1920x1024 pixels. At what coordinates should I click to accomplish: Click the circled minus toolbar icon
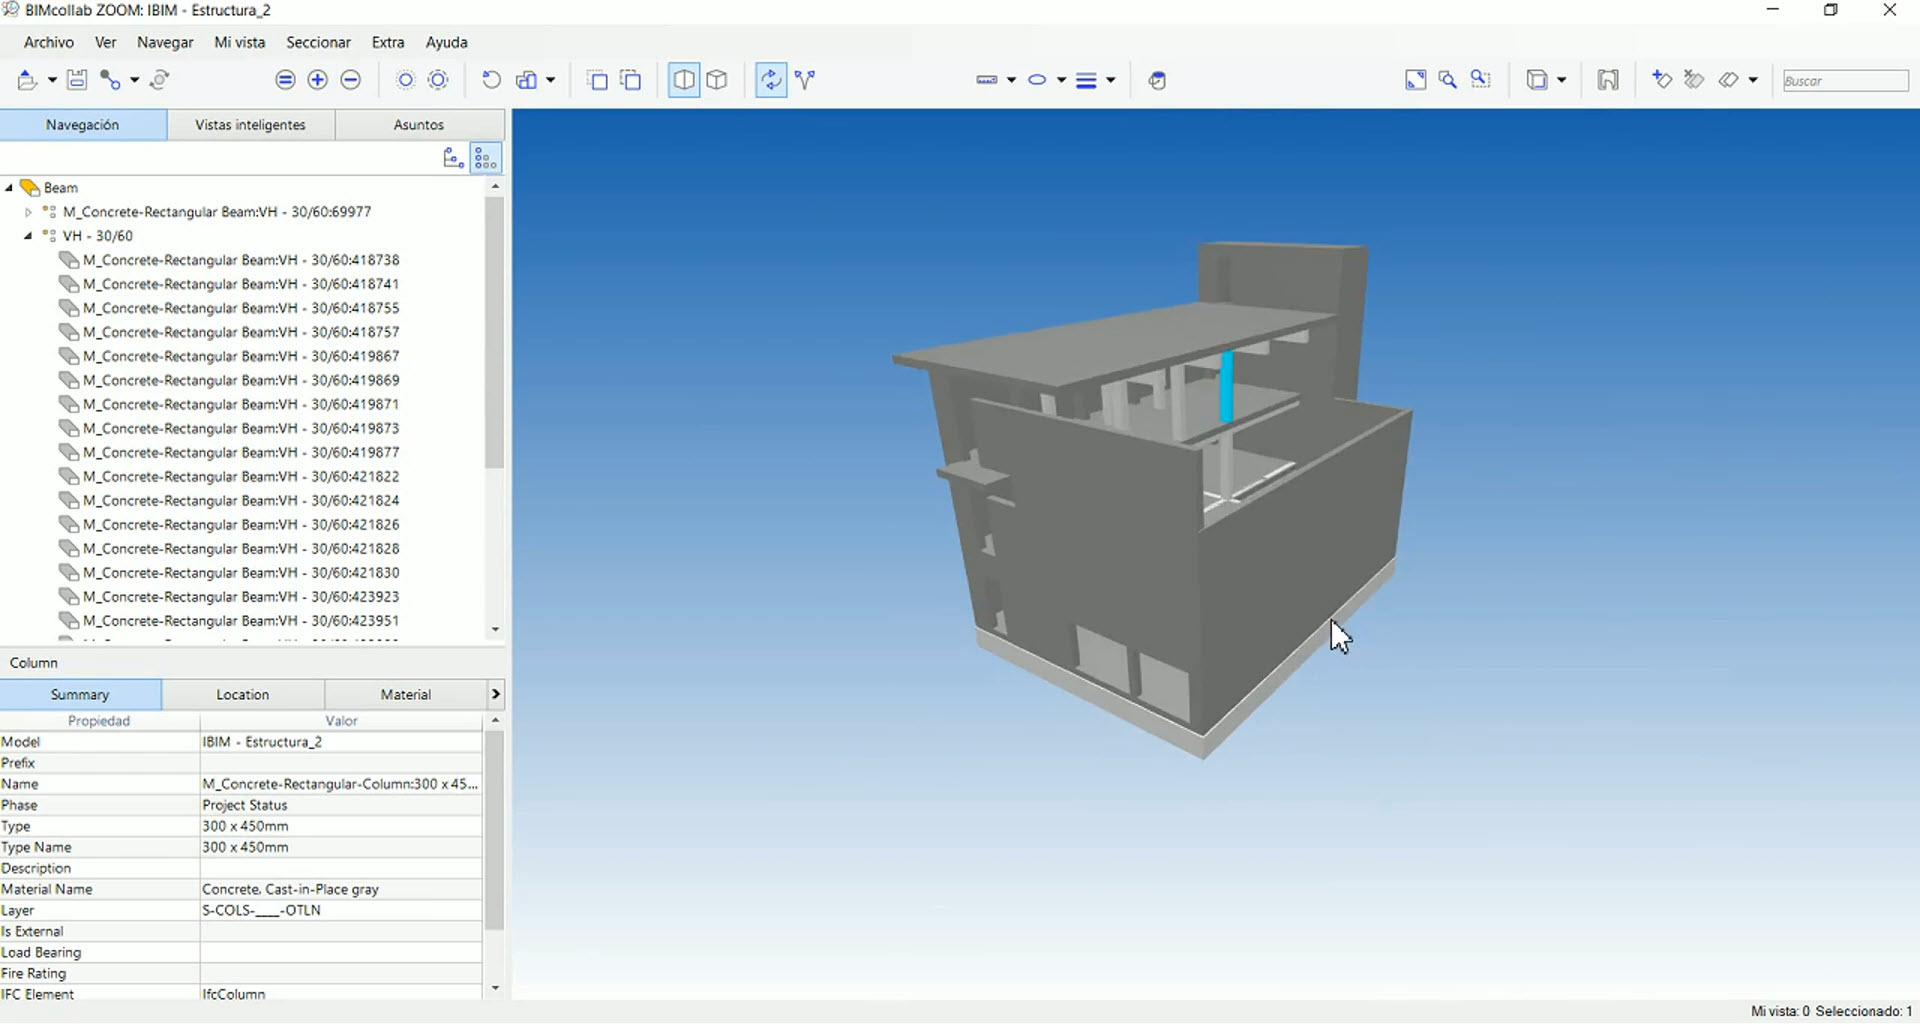[351, 80]
